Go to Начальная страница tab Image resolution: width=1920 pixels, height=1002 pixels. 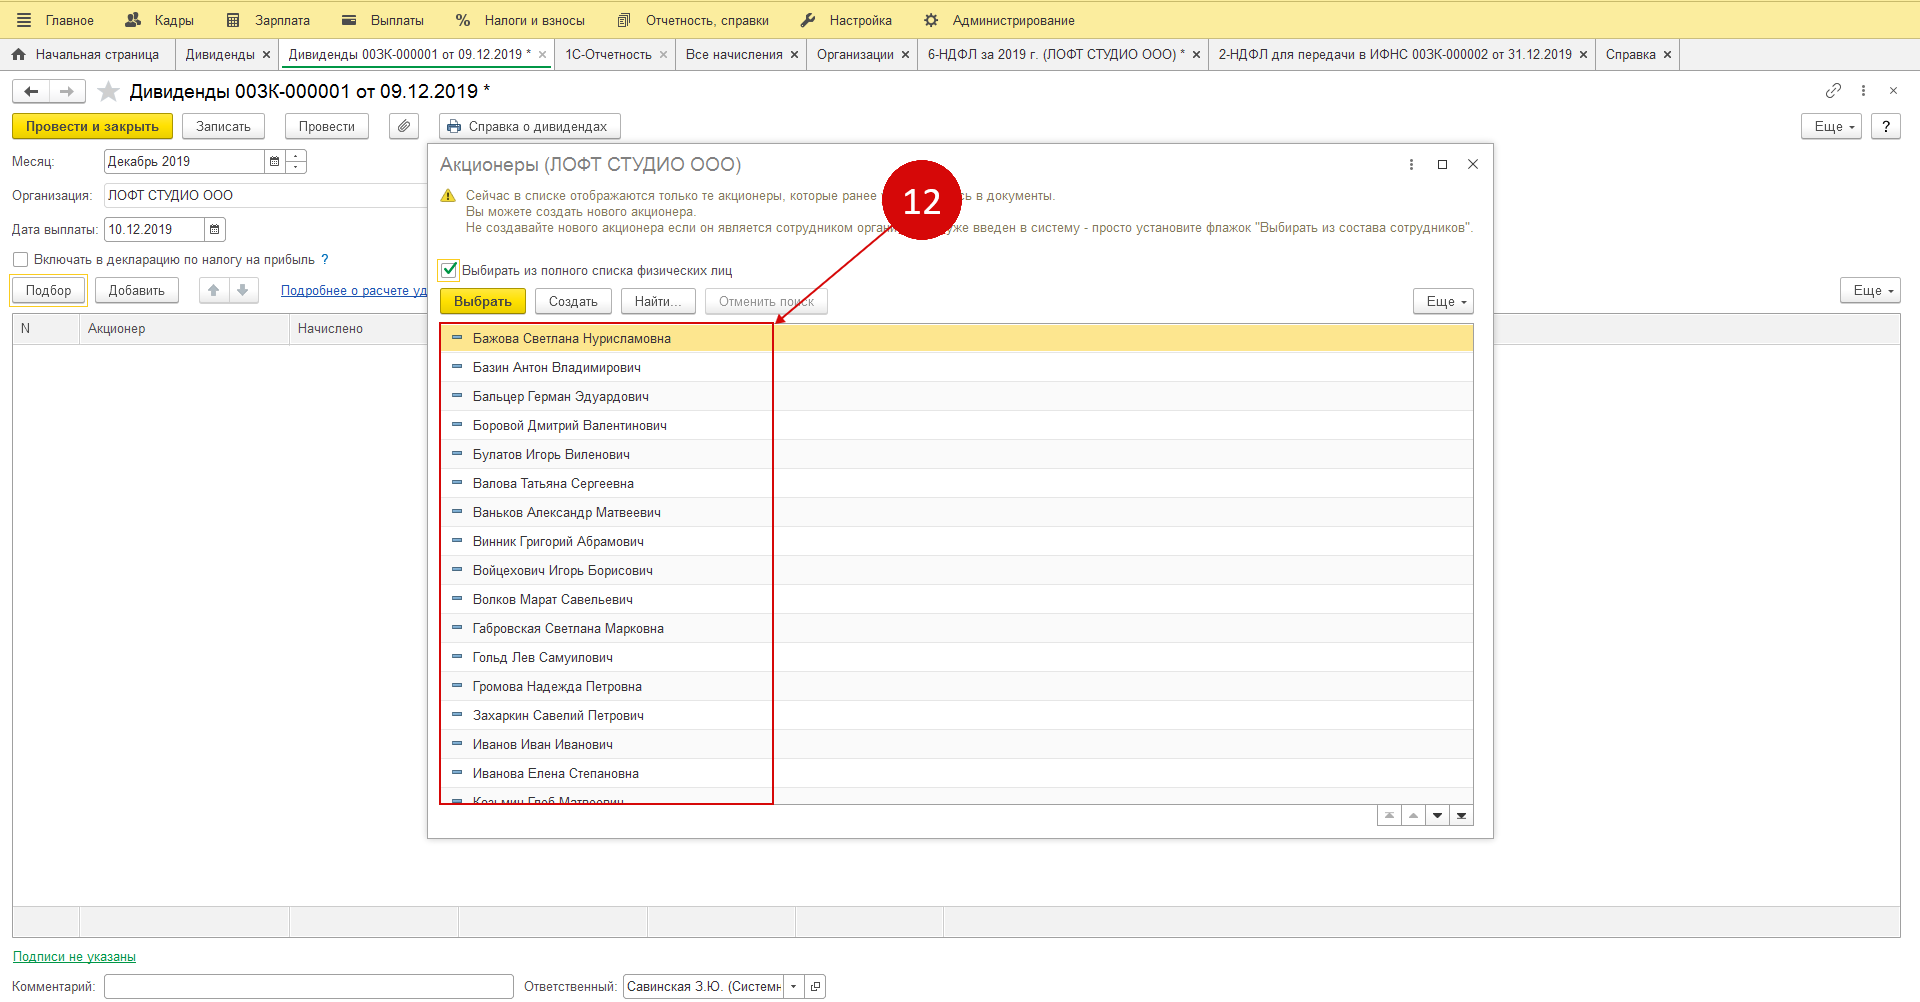pos(86,54)
